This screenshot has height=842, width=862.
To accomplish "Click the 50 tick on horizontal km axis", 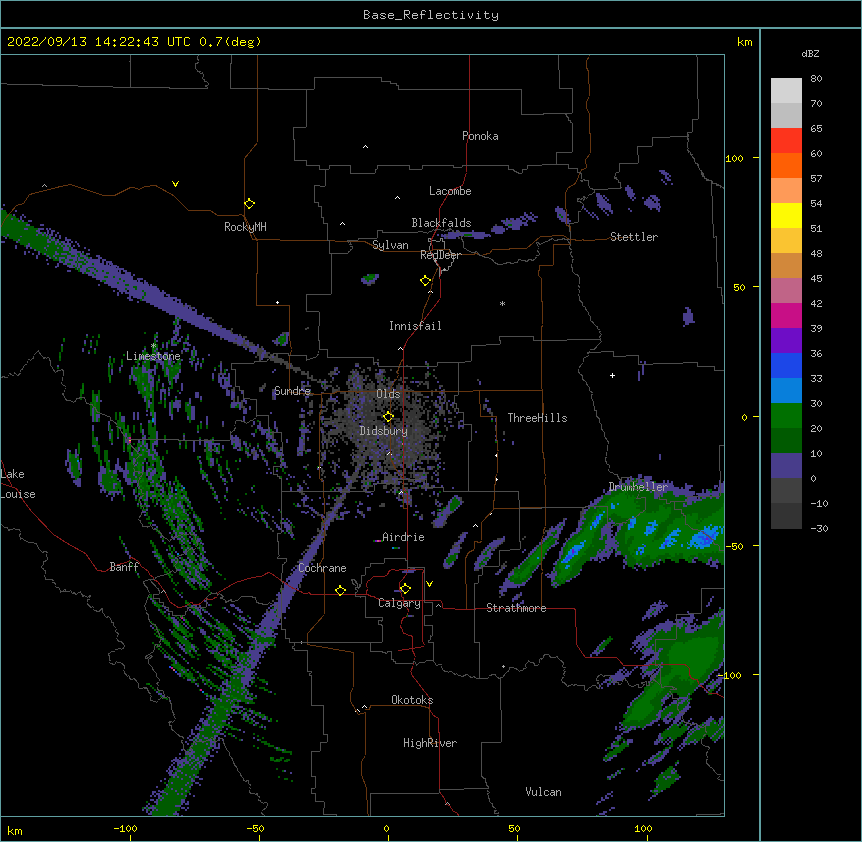I will click(x=514, y=828).
